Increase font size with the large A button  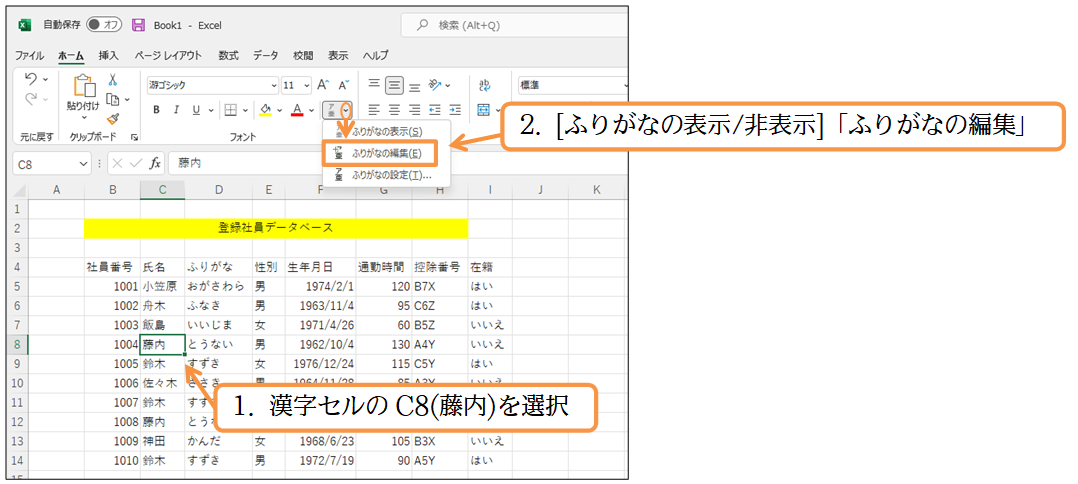pyautogui.click(x=322, y=85)
